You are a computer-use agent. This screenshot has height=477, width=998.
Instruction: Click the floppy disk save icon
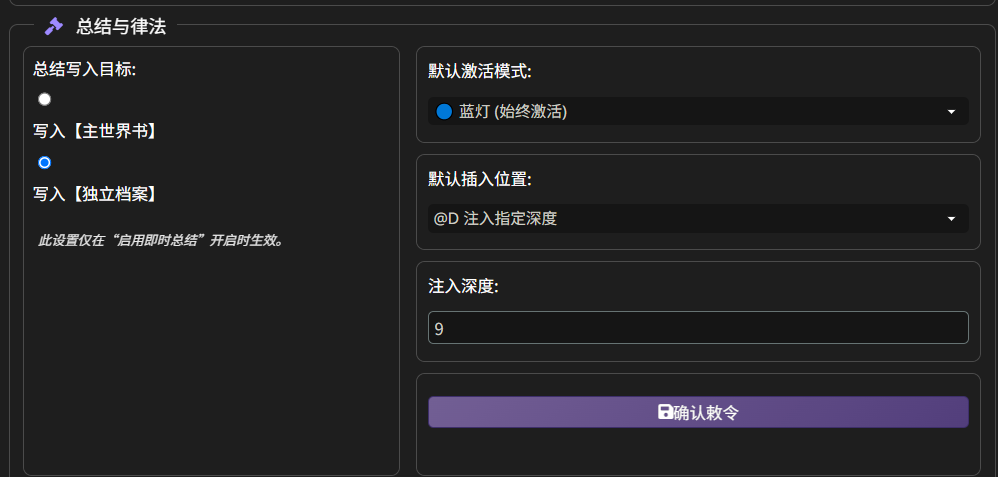coord(665,412)
